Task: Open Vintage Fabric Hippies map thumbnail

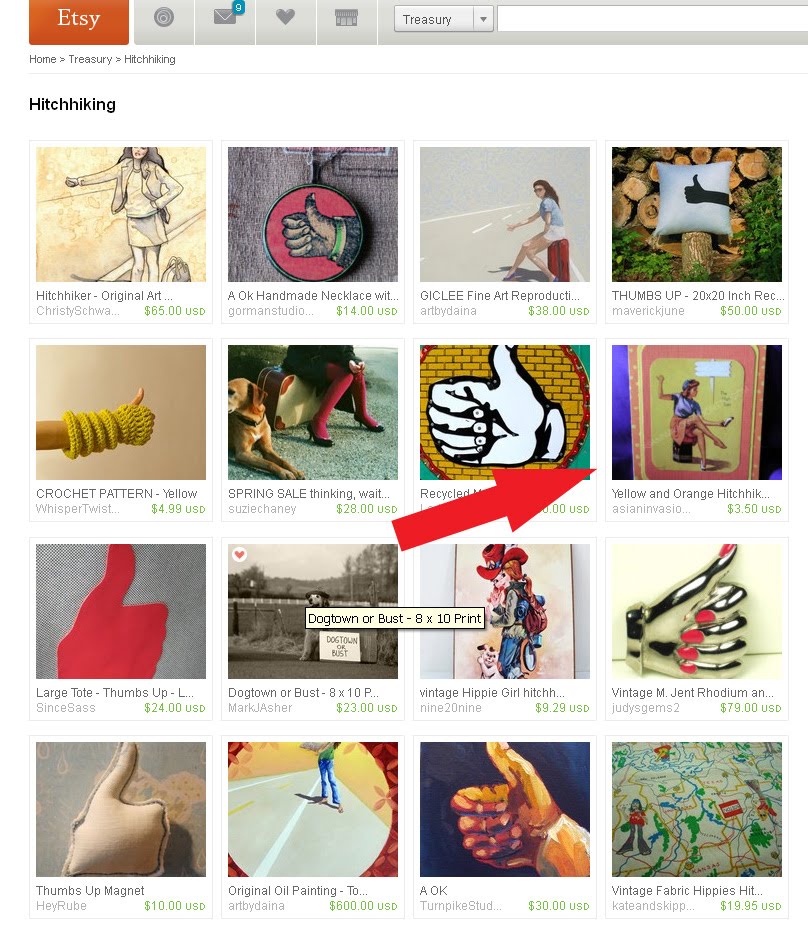Action: tap(697, 810)
